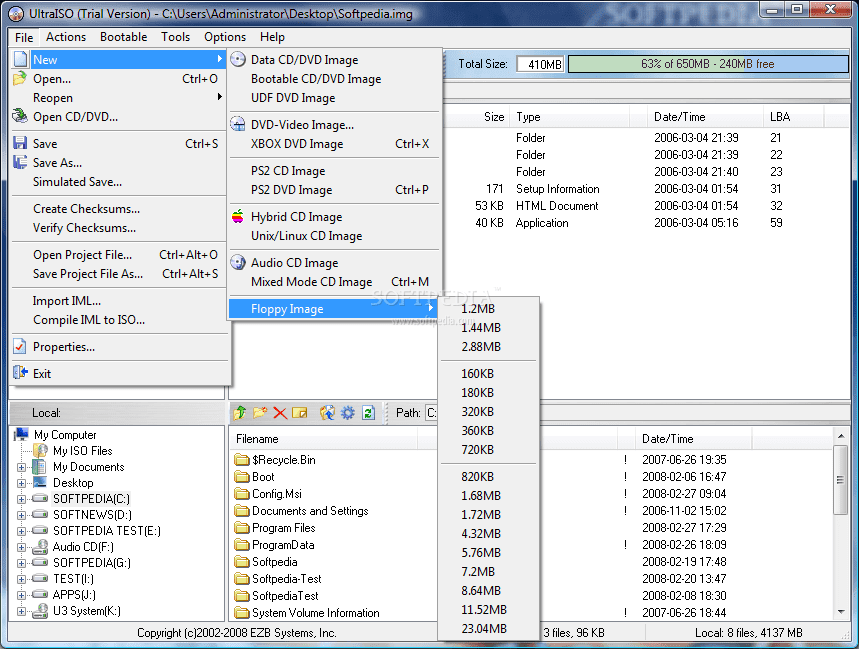
Task: Click the Total Size field showing 410MB
Action: click(540, 63)
